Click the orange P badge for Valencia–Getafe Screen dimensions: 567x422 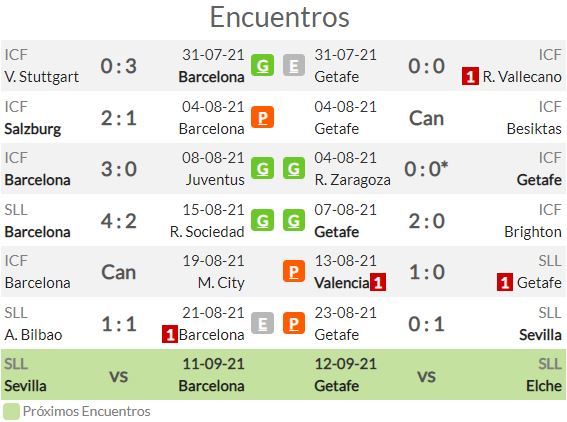click(x=294, y=271)
